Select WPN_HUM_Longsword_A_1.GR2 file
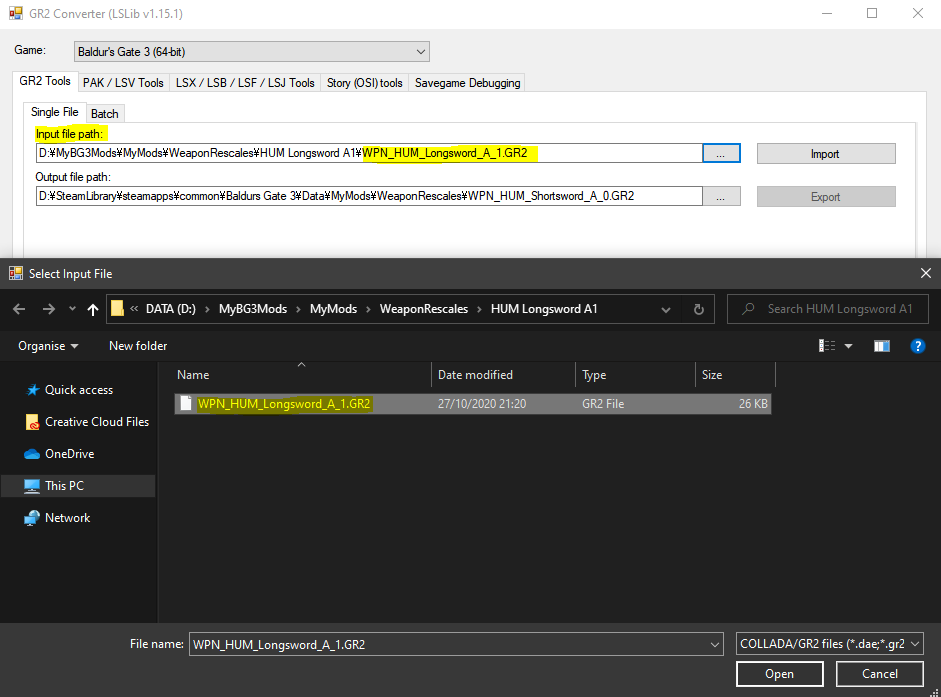The height and width of the screenshot is (697, 941). click(x=472, y=403)
